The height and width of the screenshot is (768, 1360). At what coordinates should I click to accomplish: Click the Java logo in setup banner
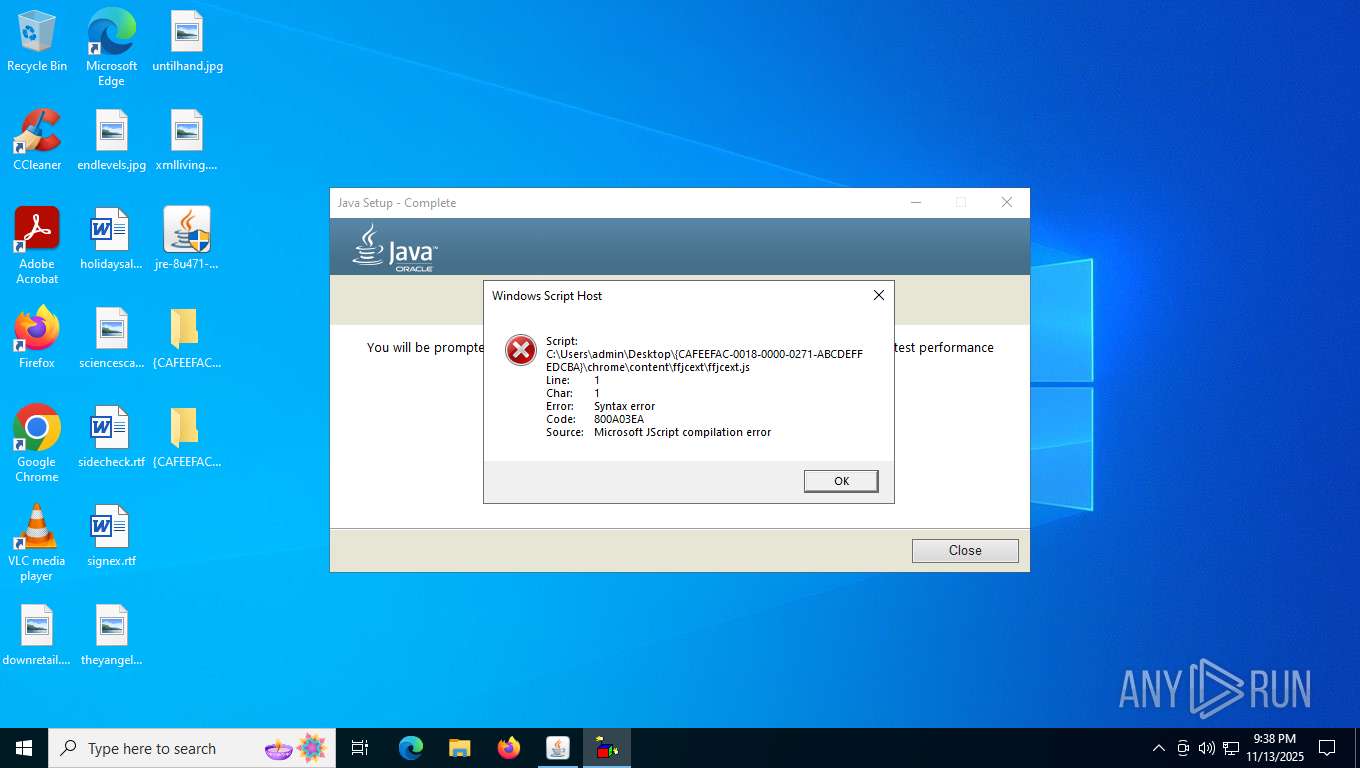(x=394, y=248)
